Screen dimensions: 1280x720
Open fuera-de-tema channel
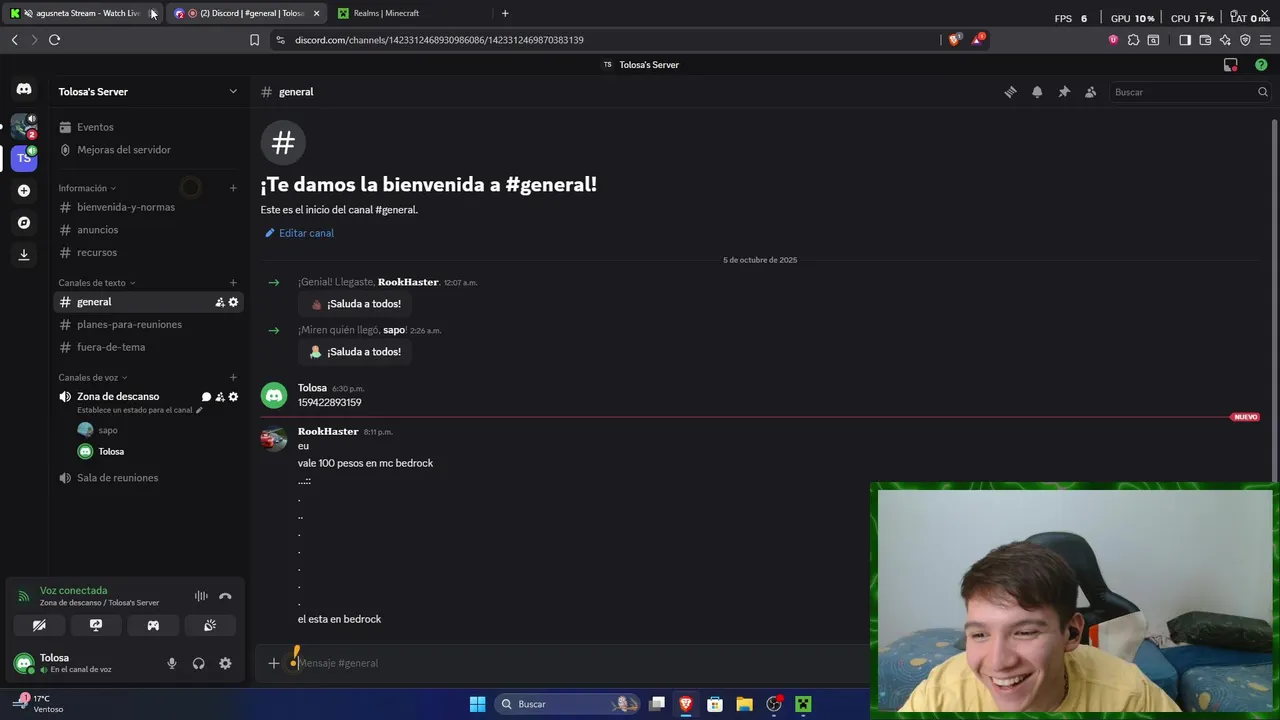click(x=148, y=347)
